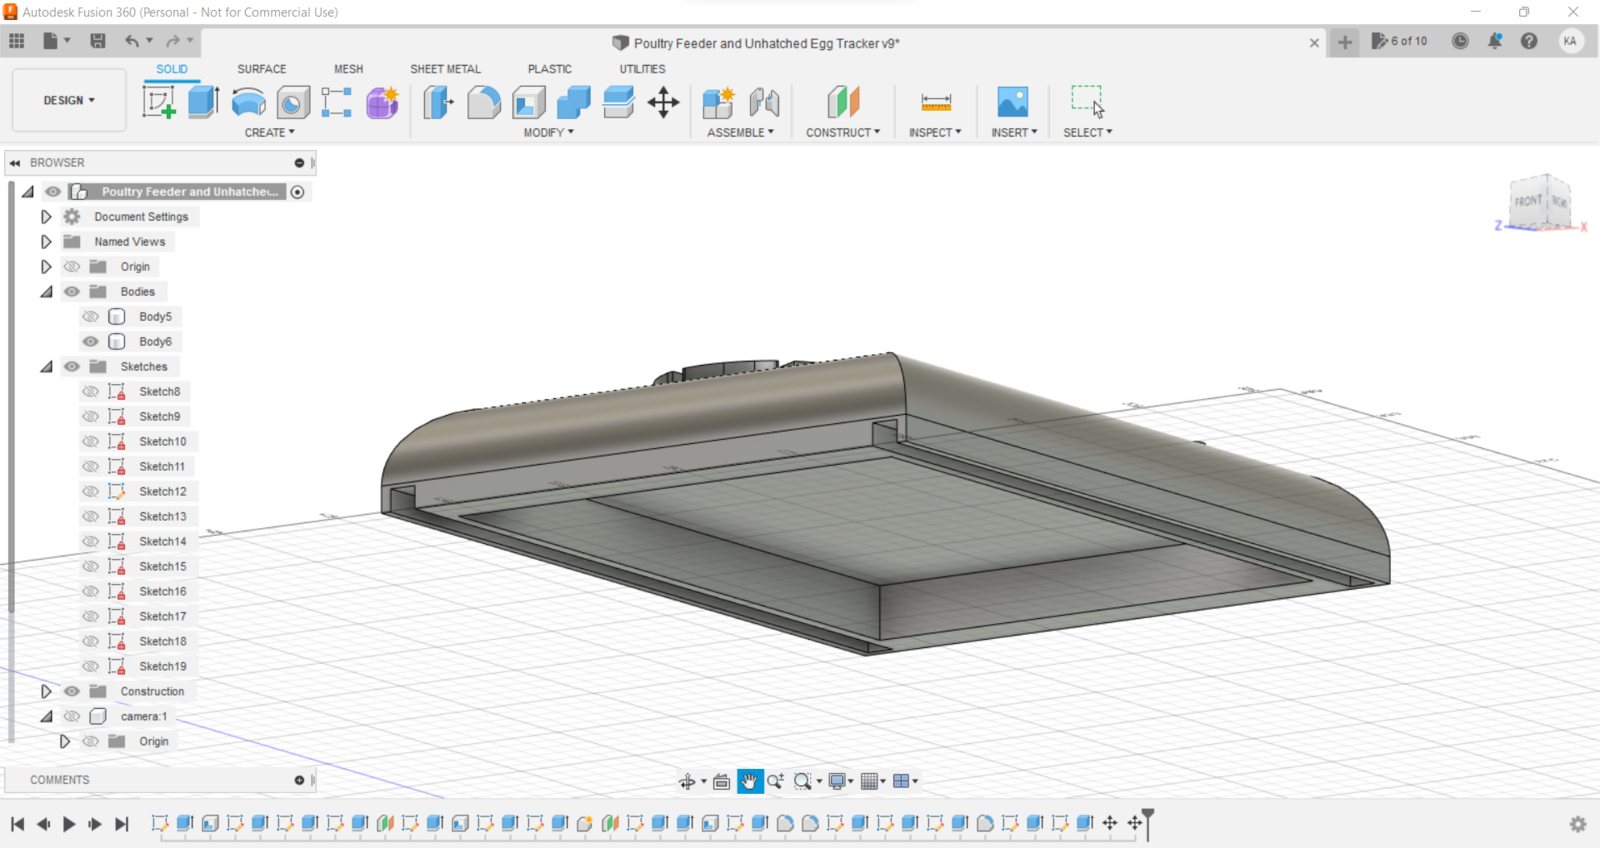The image size is (1600, 848).
Task: Open the SURFACE tab
Action: [x=262, y=69]
